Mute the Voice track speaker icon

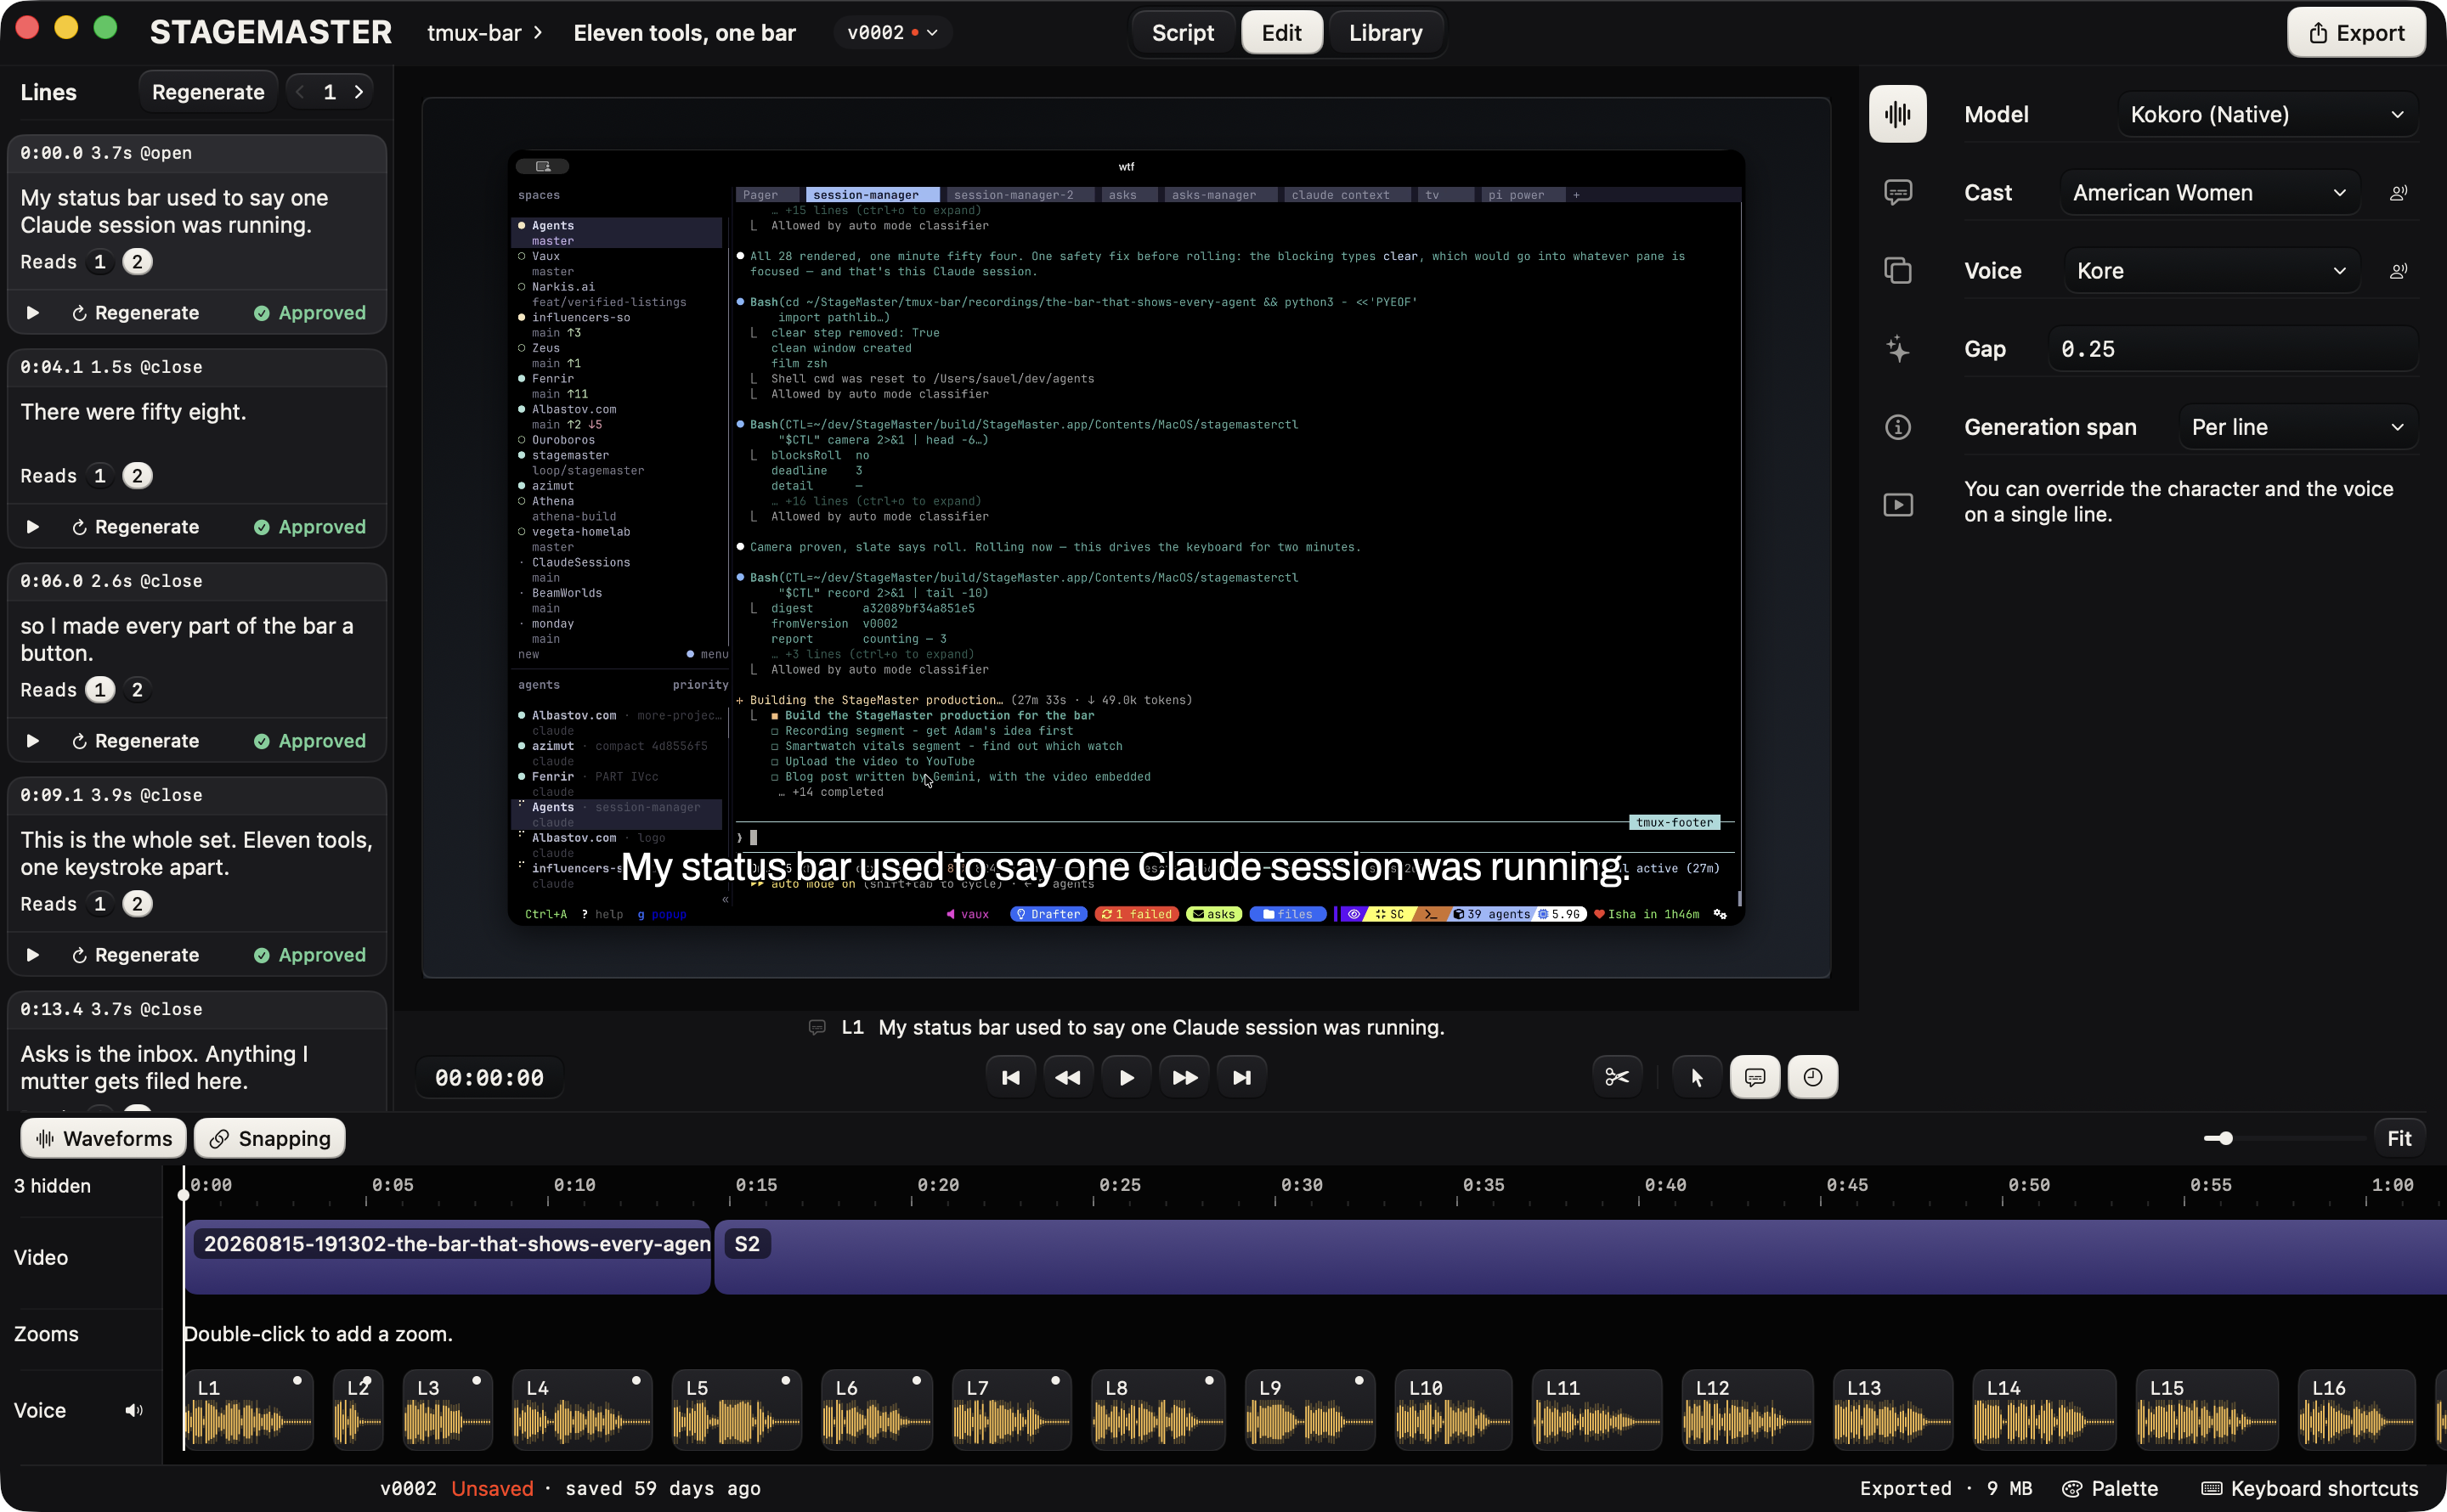[x=134, y=1410]
